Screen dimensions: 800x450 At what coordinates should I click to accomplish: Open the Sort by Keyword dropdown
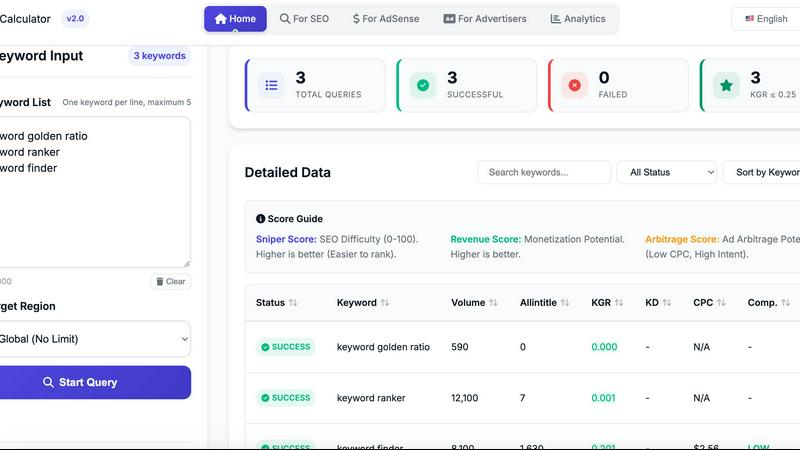click(762, 172)
